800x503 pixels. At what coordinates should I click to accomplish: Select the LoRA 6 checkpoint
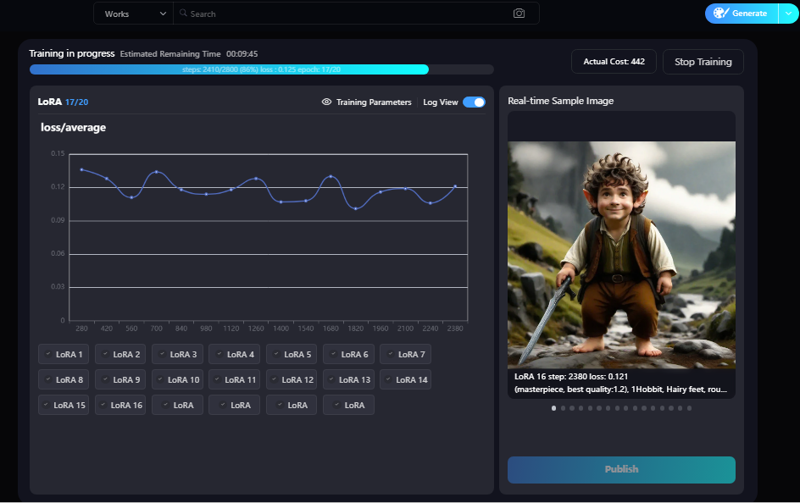[349, 354]
